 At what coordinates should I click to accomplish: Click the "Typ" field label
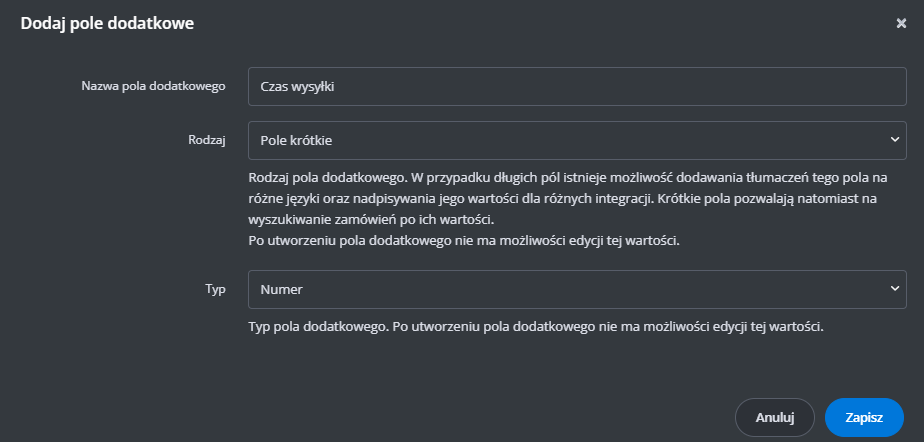(215, 289)
